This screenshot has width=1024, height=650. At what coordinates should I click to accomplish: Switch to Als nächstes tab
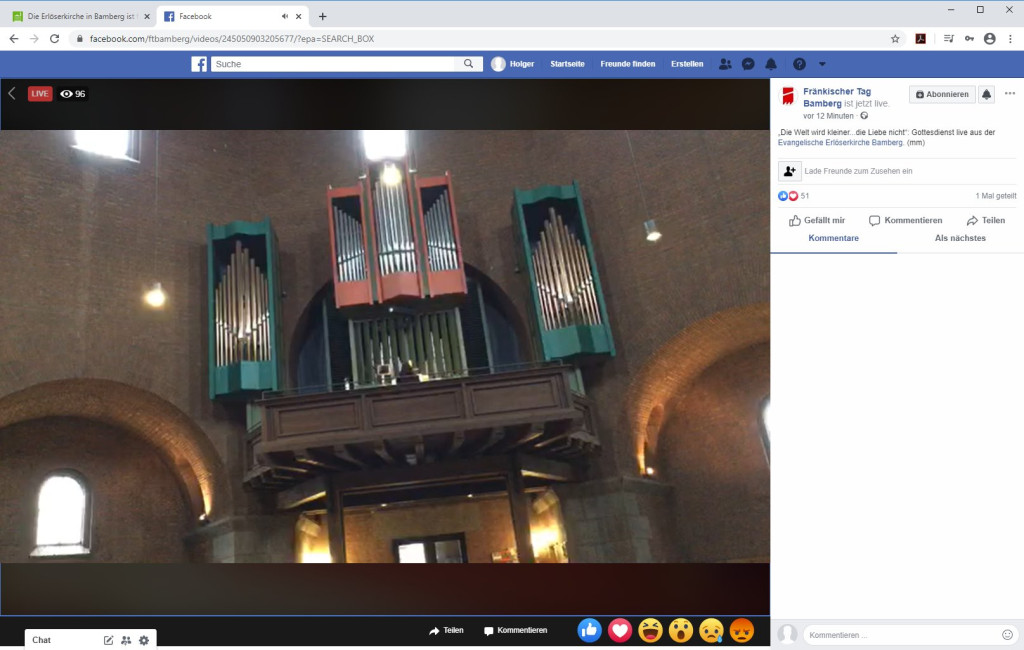[x=960, y=238]
